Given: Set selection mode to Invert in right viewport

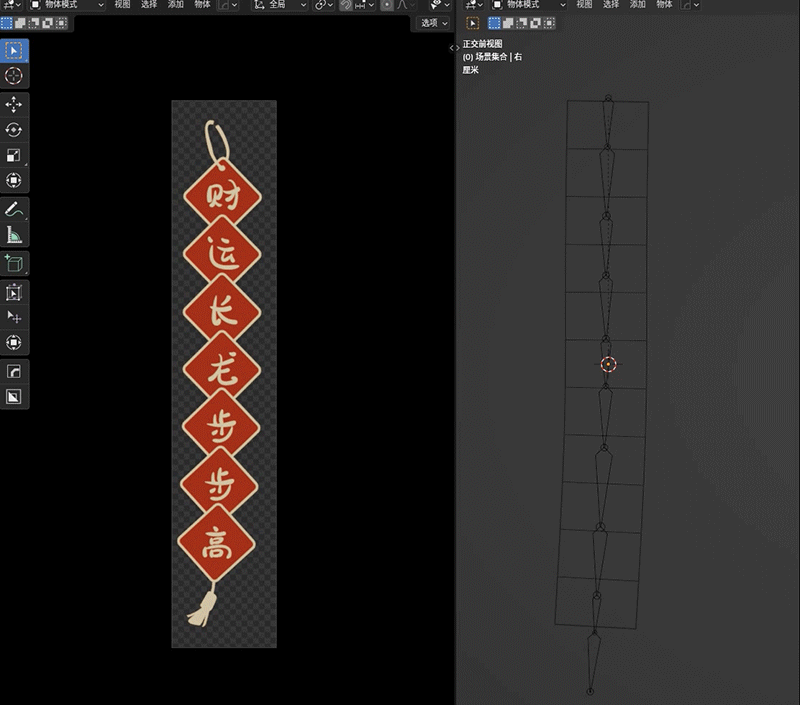Looking at the screenshot, I should 535,23.
